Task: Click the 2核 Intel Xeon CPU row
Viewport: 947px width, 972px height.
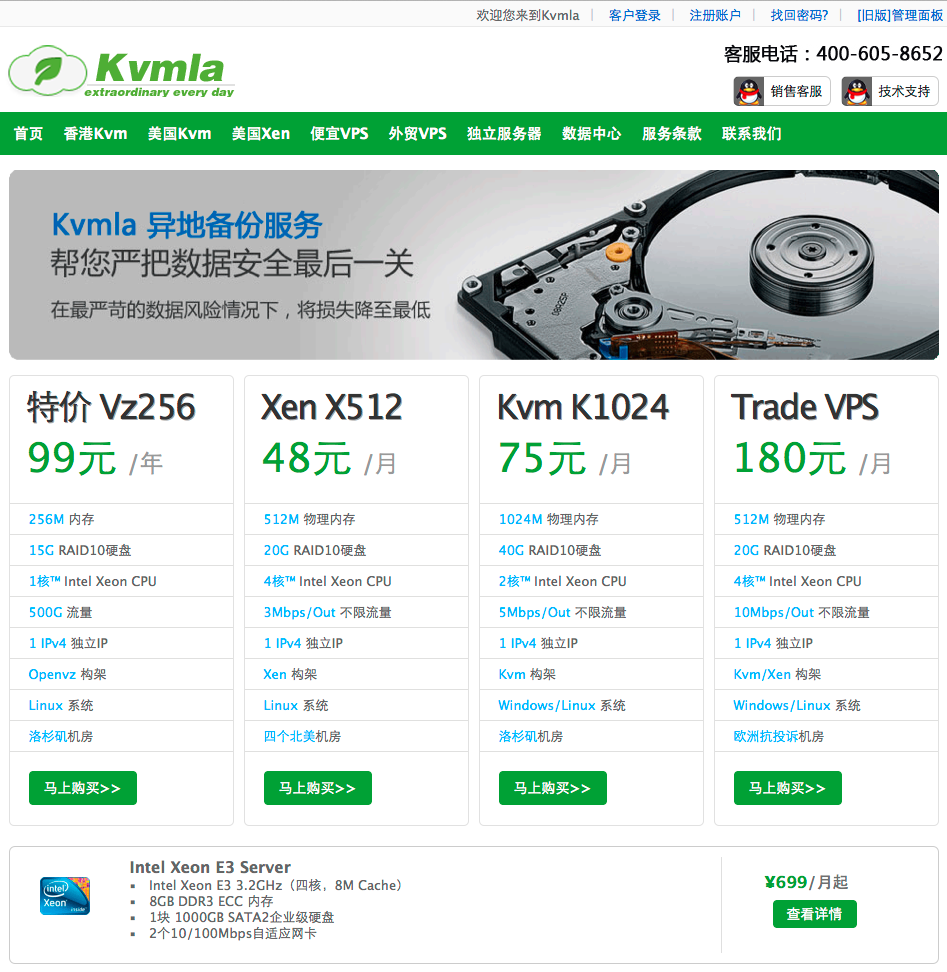Action: pyautogui.click(x=591, y=581)
